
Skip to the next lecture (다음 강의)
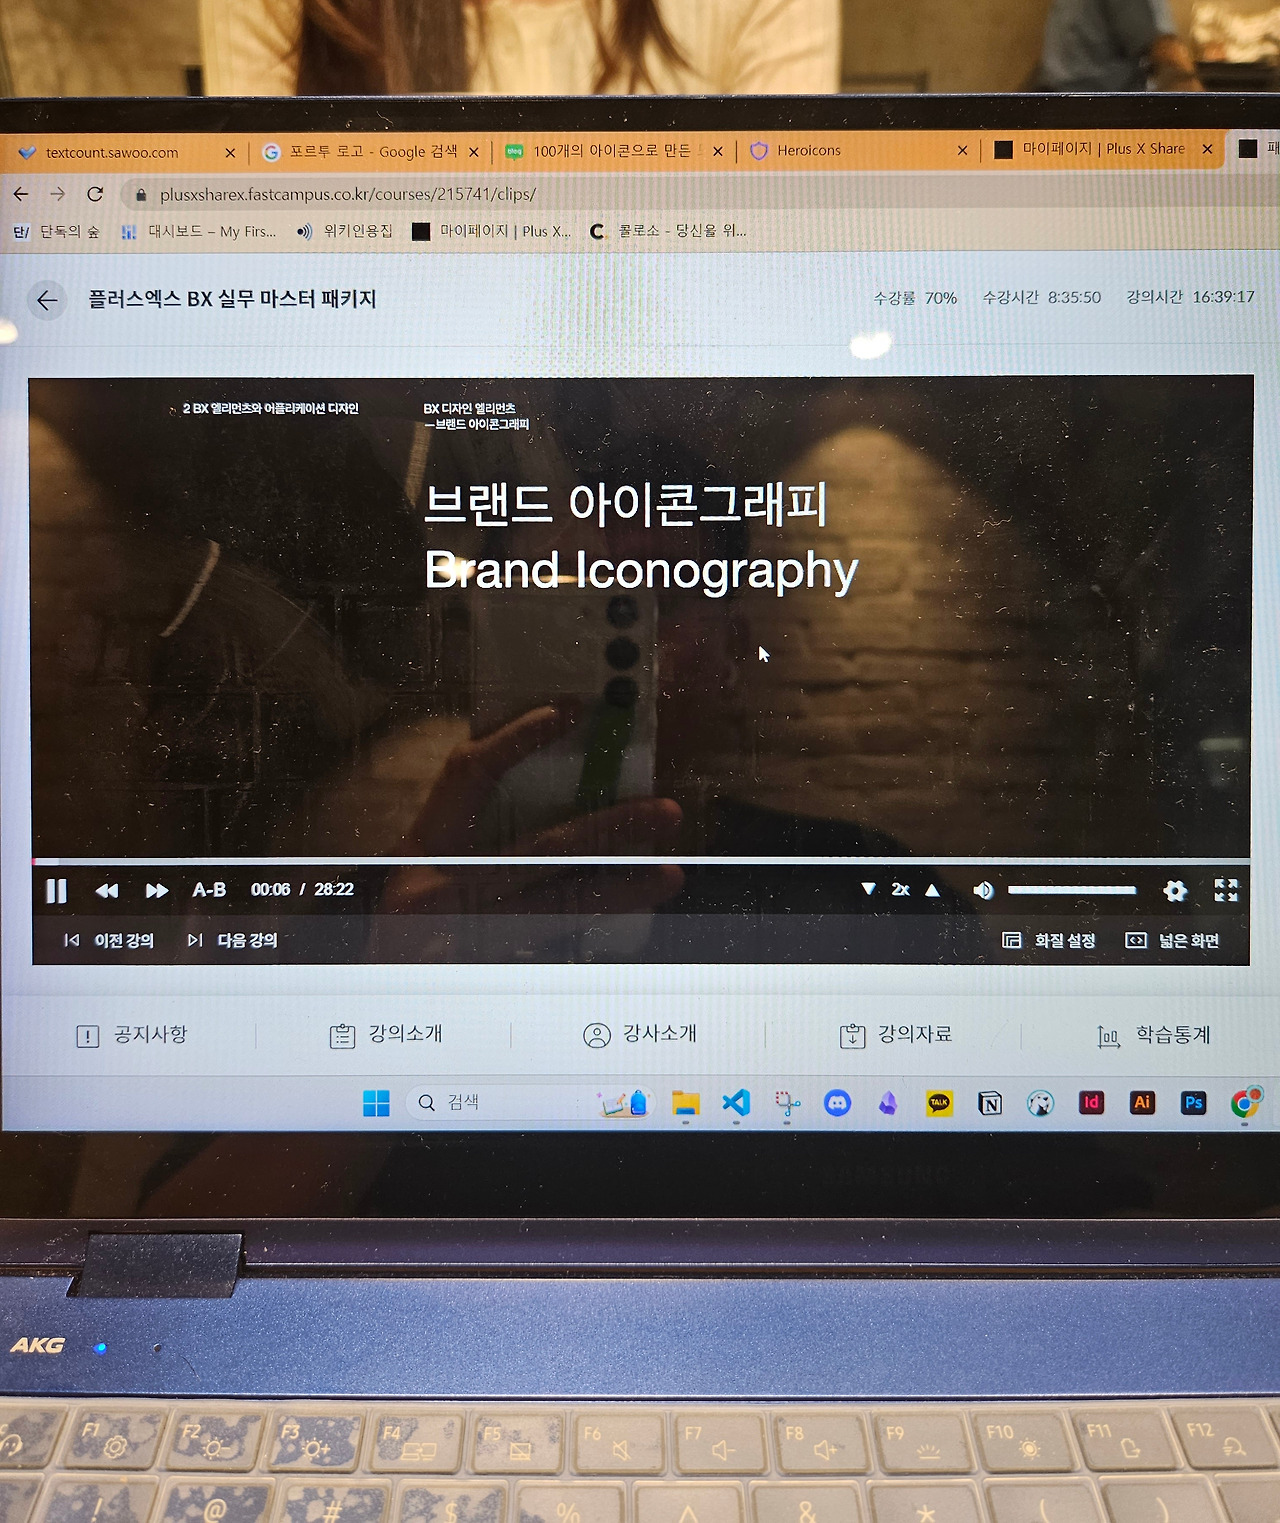(232, 940)
